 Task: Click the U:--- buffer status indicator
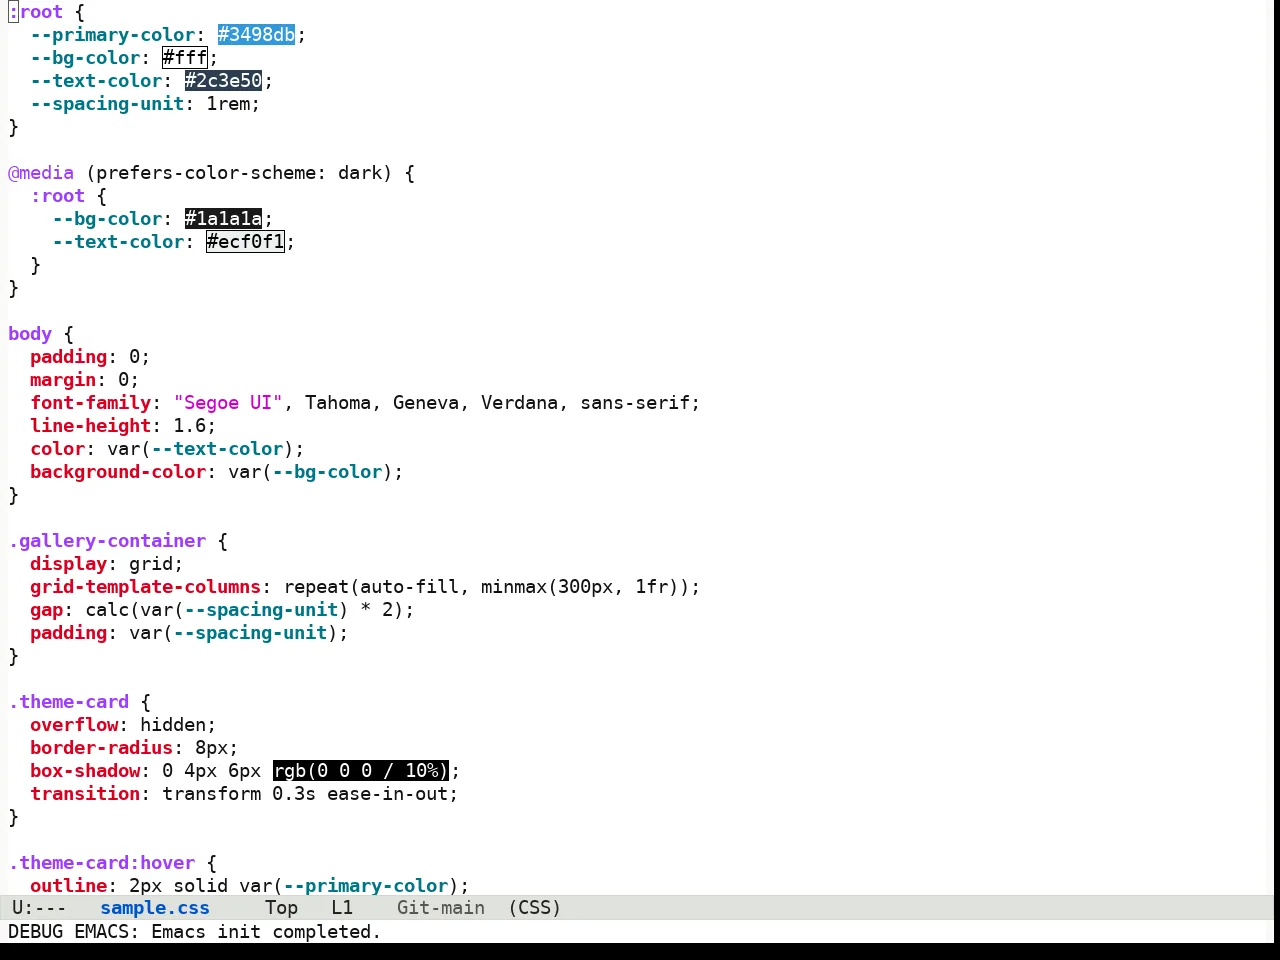[39, 908]
